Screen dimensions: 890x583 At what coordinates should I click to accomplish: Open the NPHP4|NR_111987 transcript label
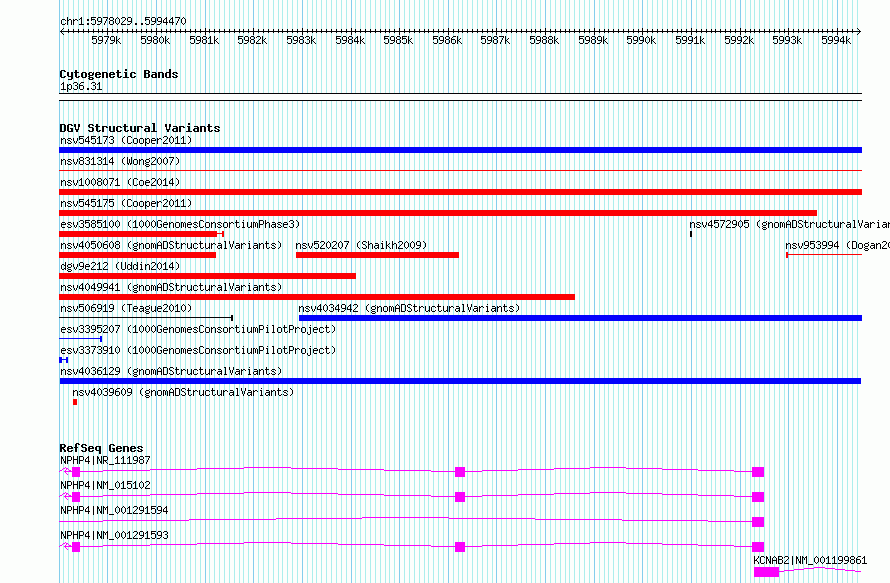pos(105,460)
